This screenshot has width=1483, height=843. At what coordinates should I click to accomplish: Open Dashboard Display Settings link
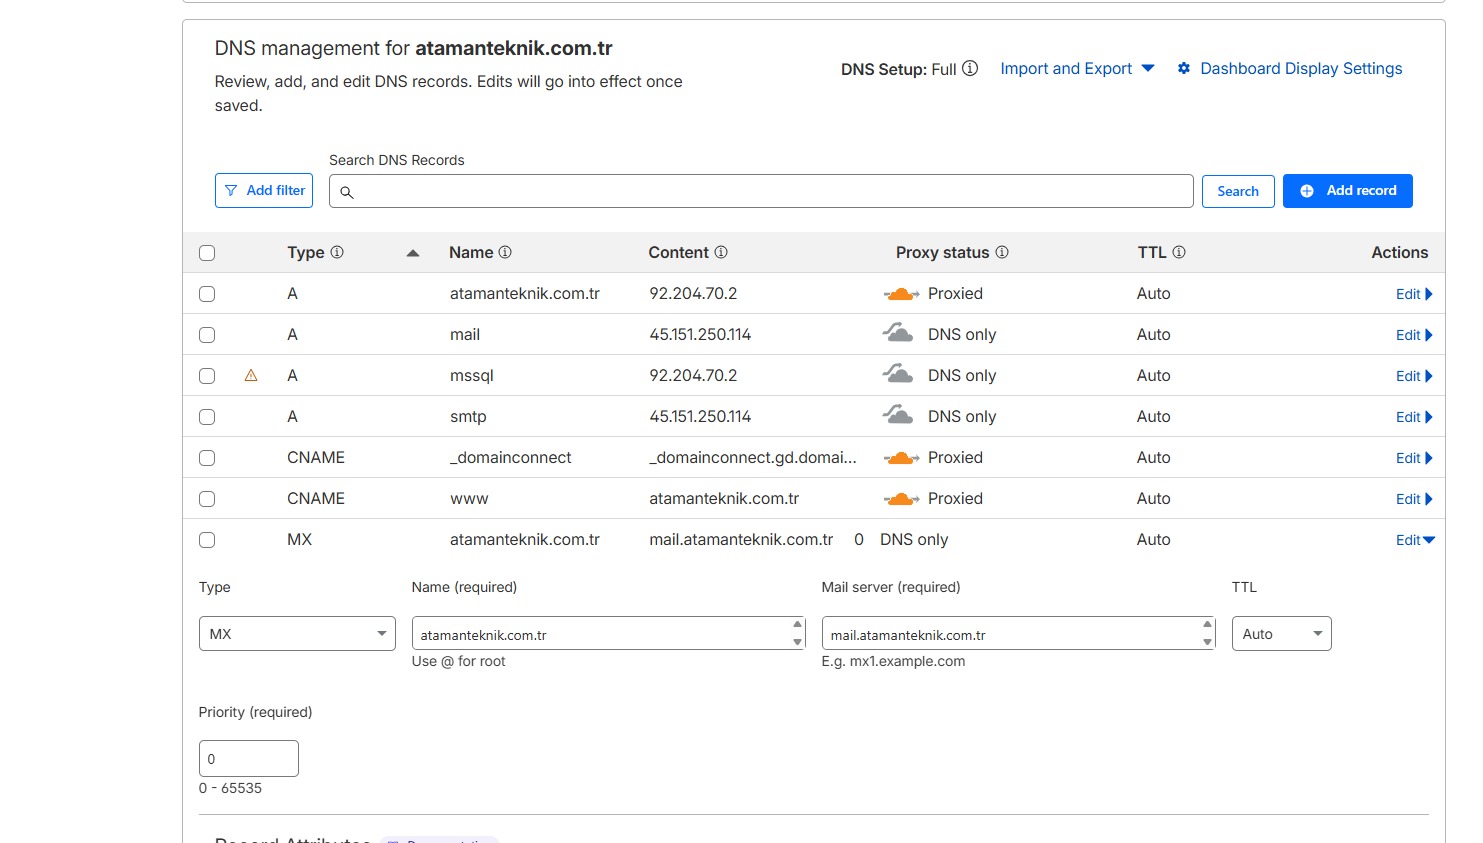[1301, 69]
